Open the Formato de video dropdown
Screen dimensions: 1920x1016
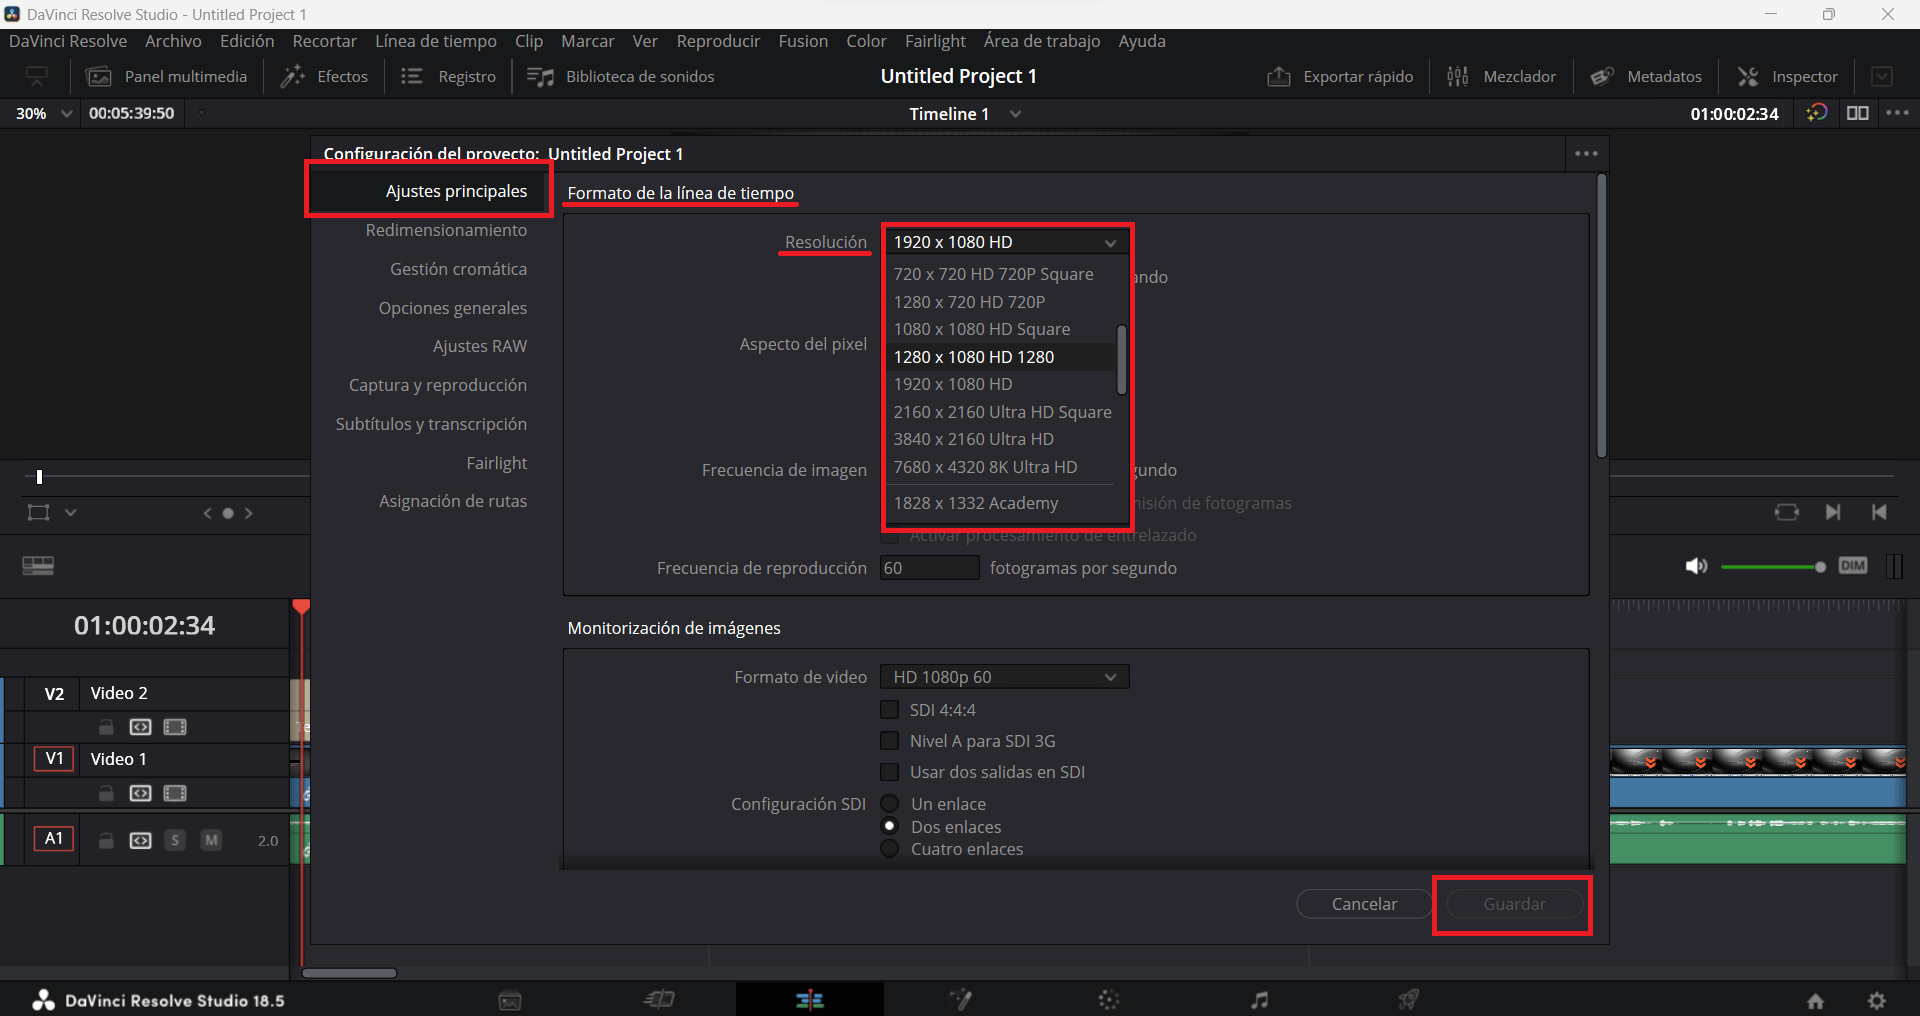pyautogui.click(x=1005, y=677)
